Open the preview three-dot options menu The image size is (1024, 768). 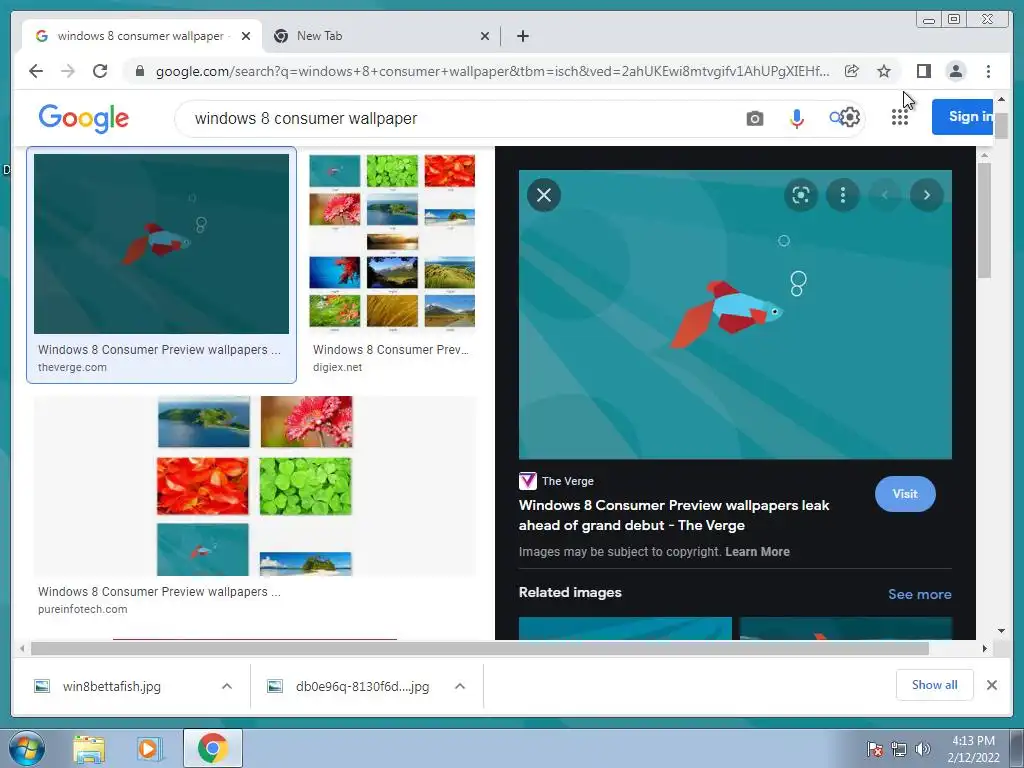(x=842, y=195)
